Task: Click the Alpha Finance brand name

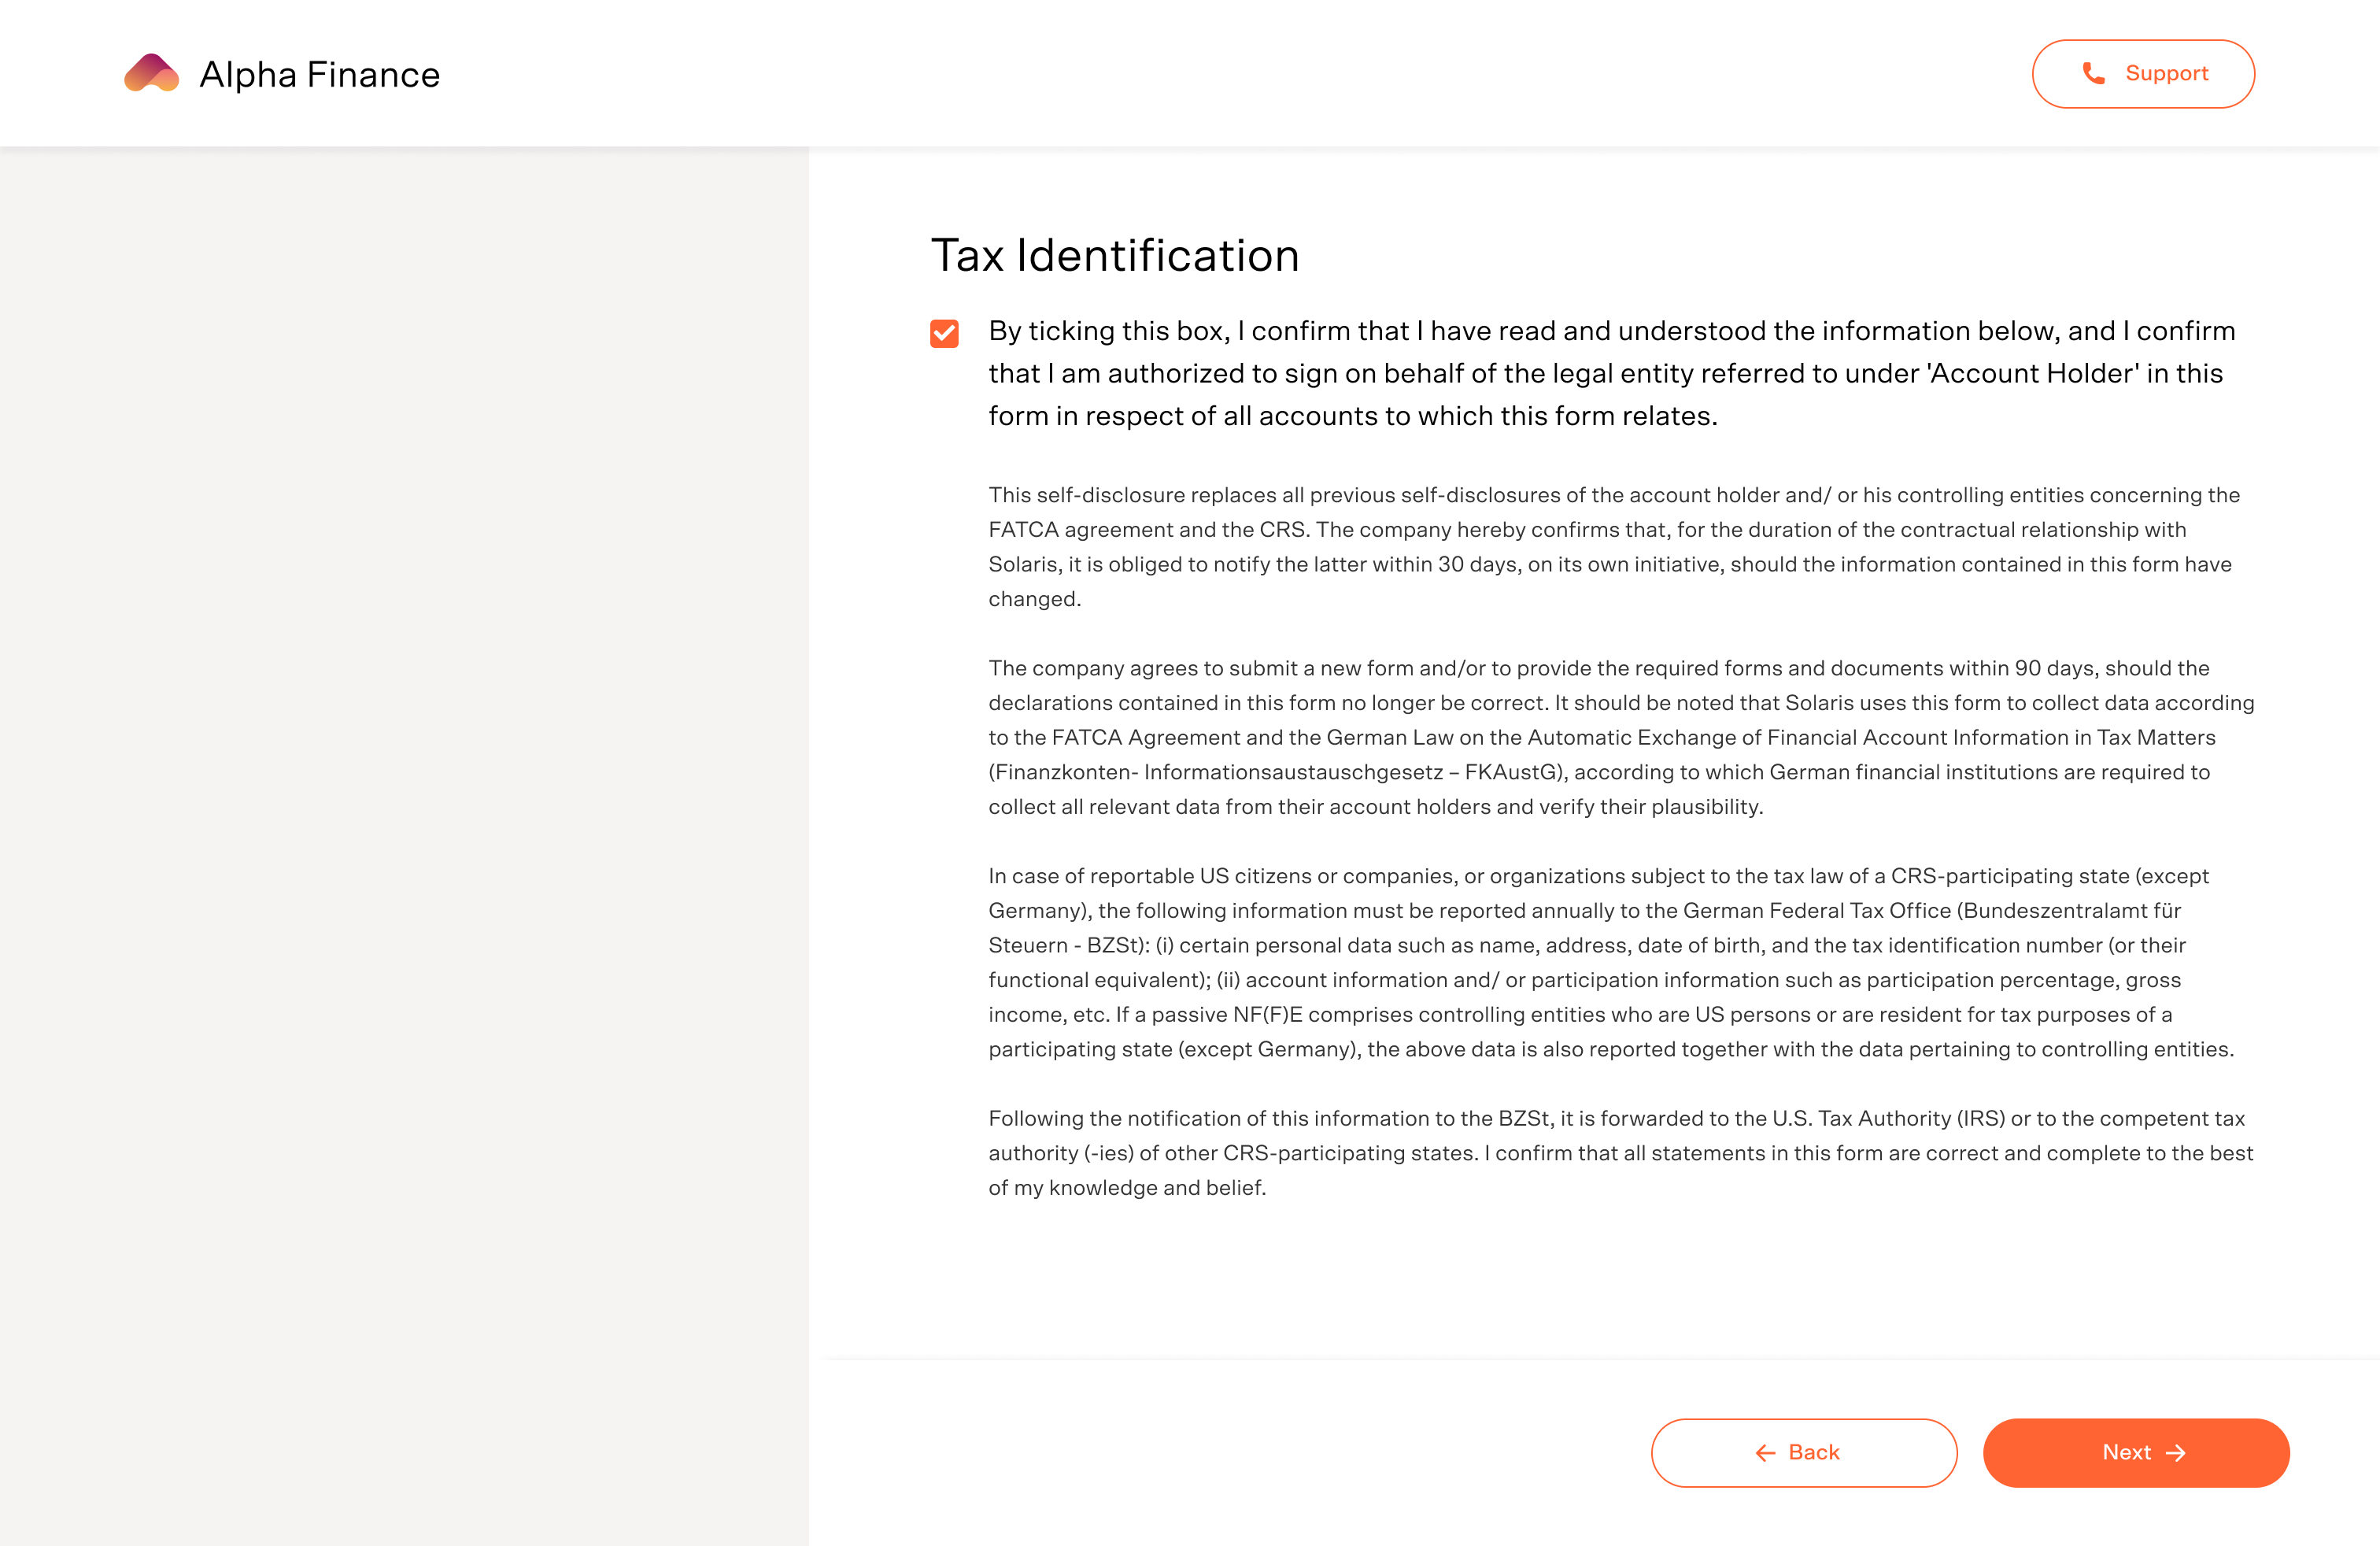Action: coord(320,75)
